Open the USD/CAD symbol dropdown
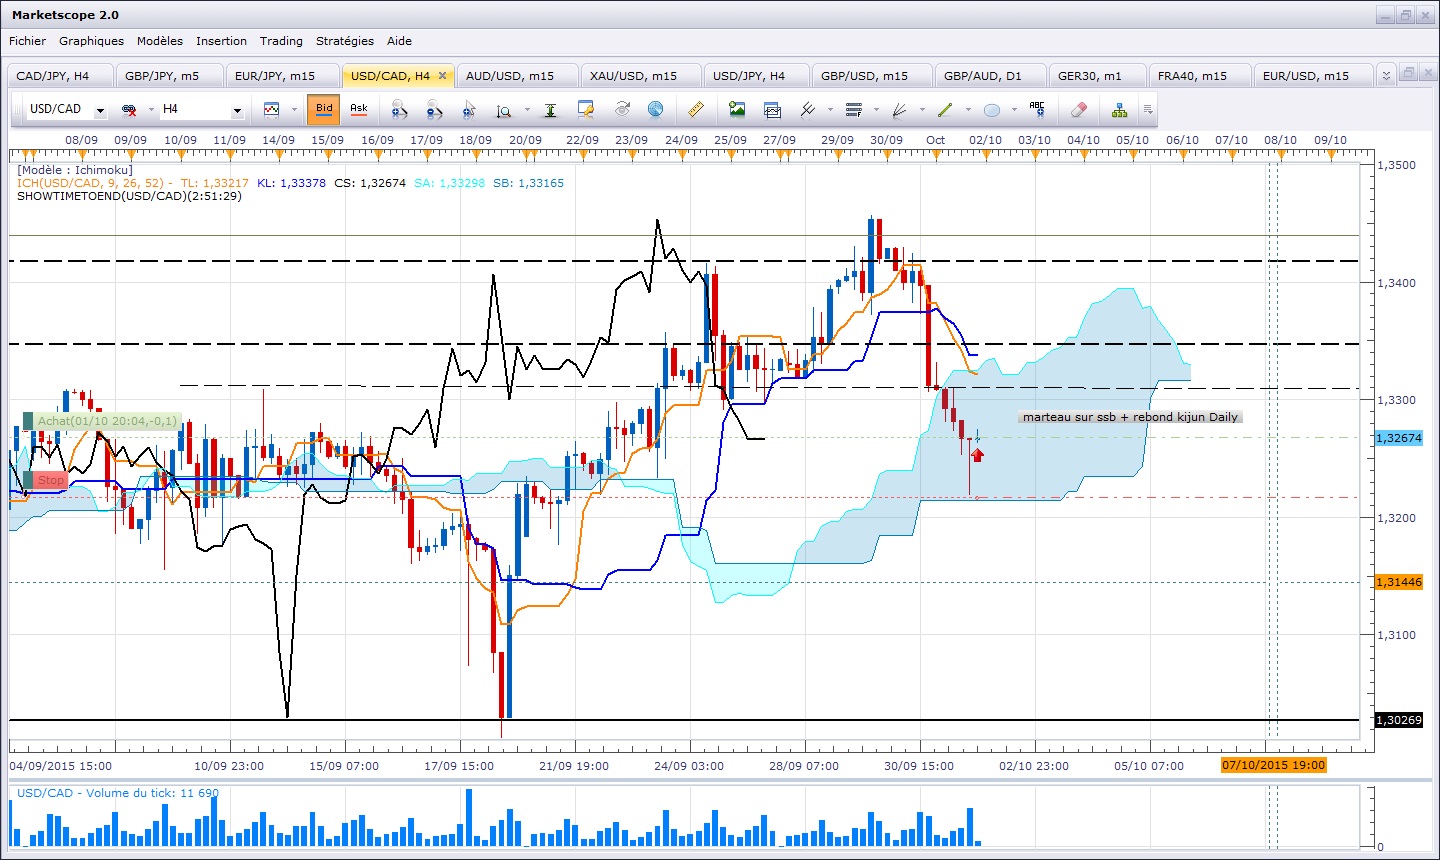Screen dimensions: 1440x860 point(100,110)
